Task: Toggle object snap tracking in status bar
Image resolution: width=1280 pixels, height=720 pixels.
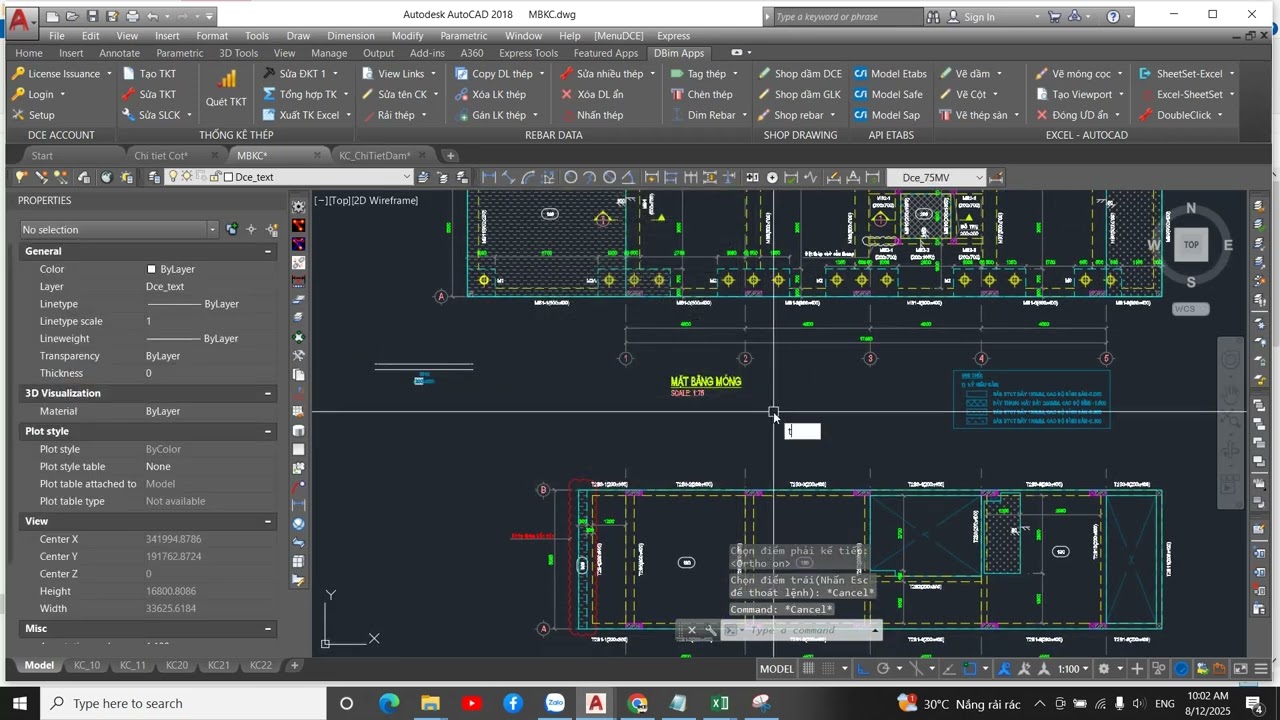Action: click(949, 669)
